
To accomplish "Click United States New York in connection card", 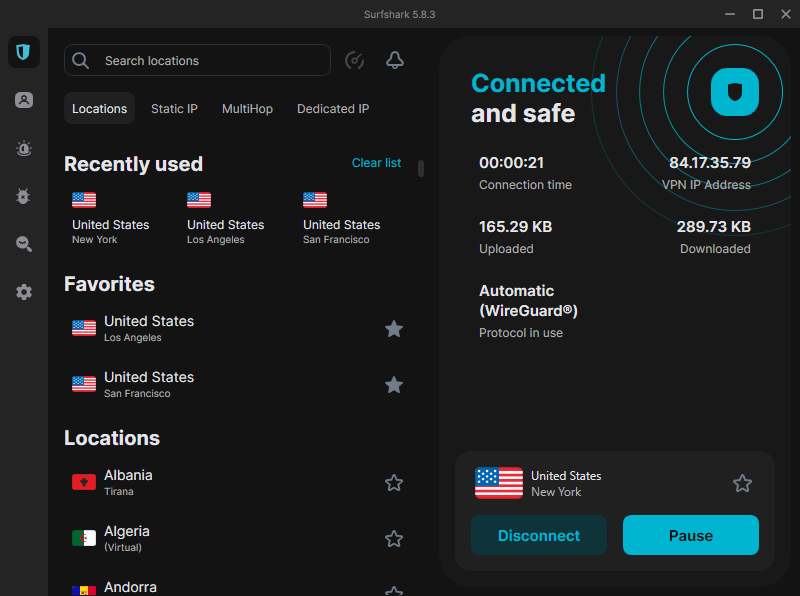I will coord(566,484).
